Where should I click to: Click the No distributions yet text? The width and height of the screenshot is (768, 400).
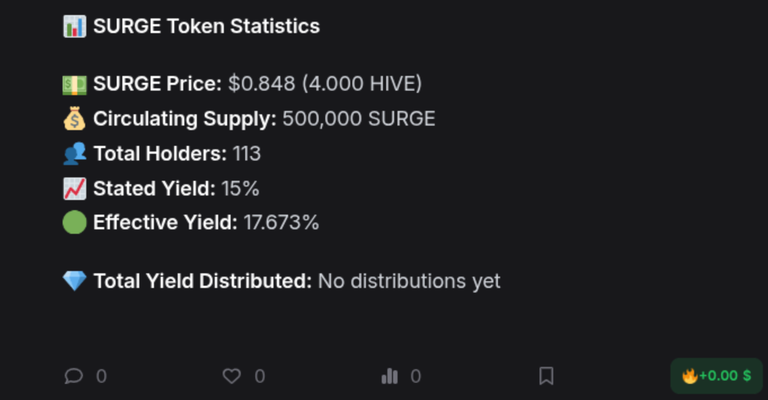tap(409, 281)
